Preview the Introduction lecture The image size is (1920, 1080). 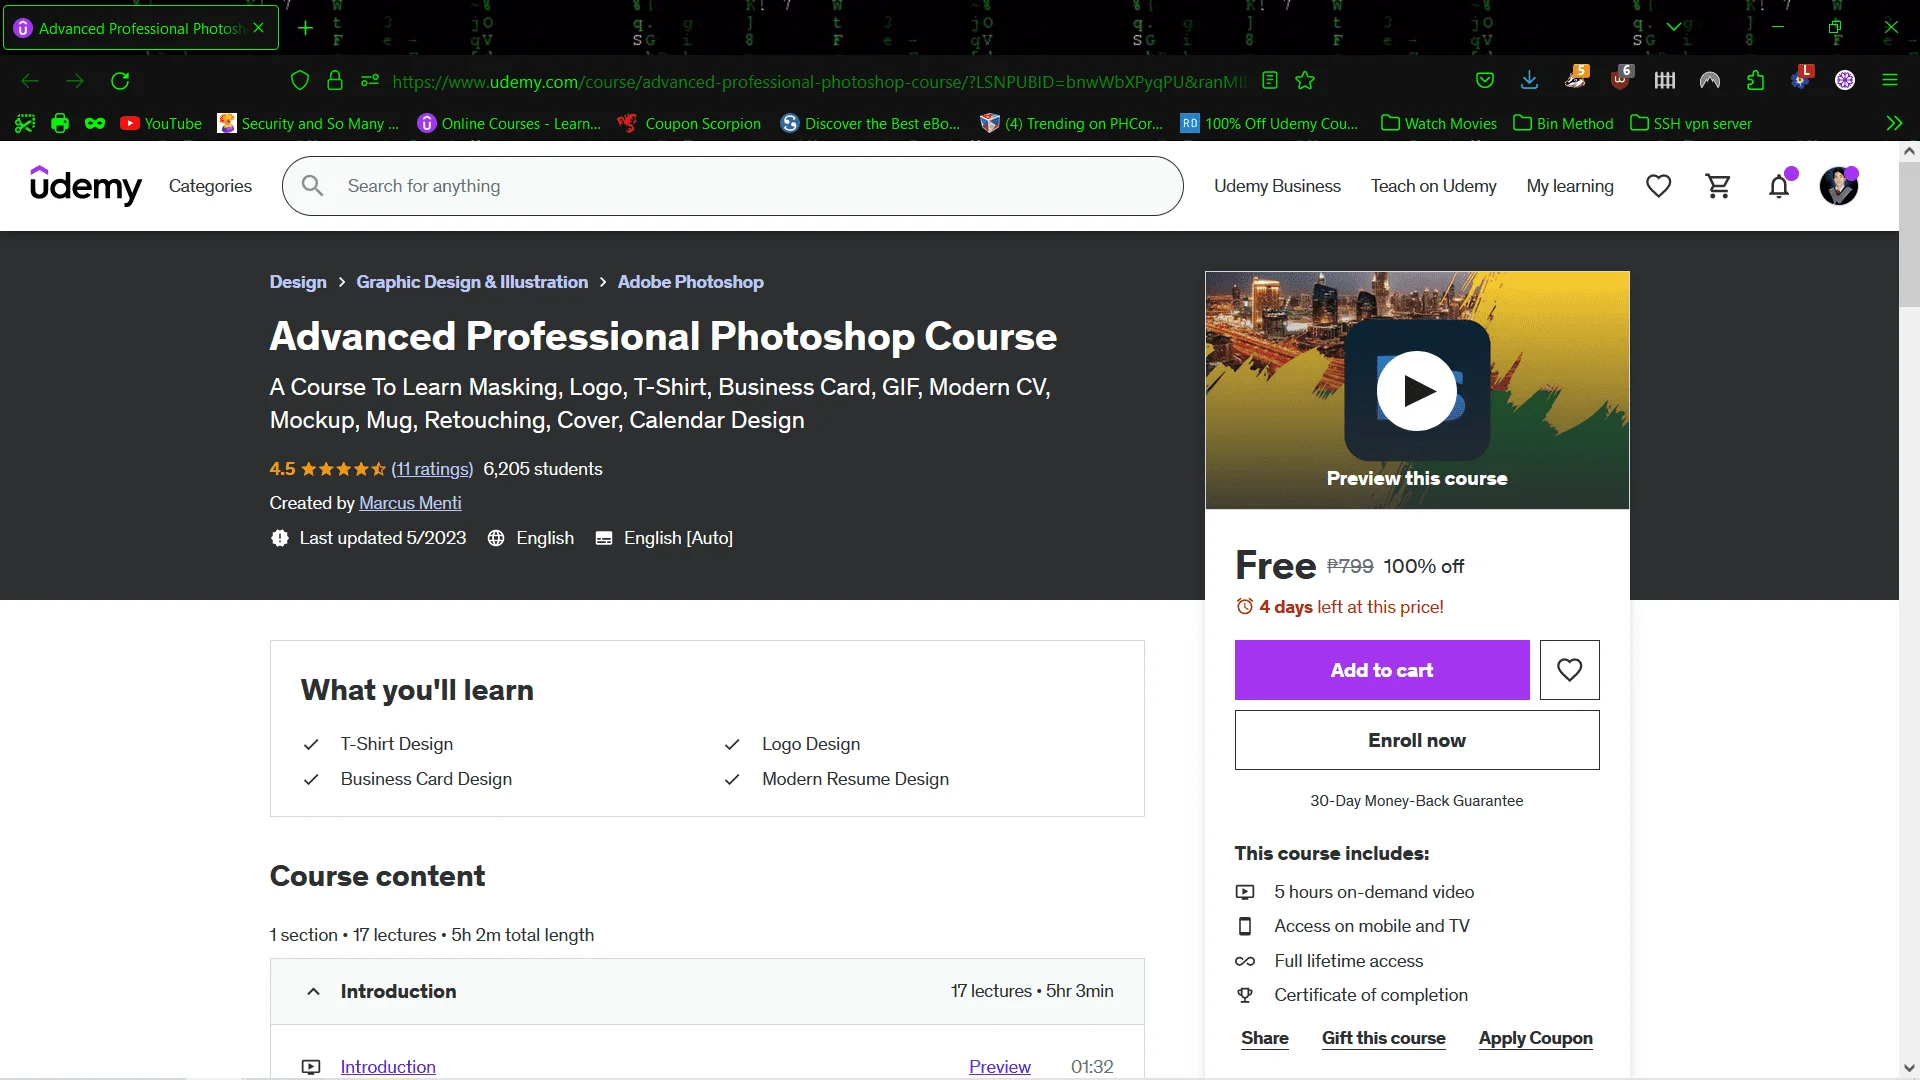[x=1000, y=1067]
